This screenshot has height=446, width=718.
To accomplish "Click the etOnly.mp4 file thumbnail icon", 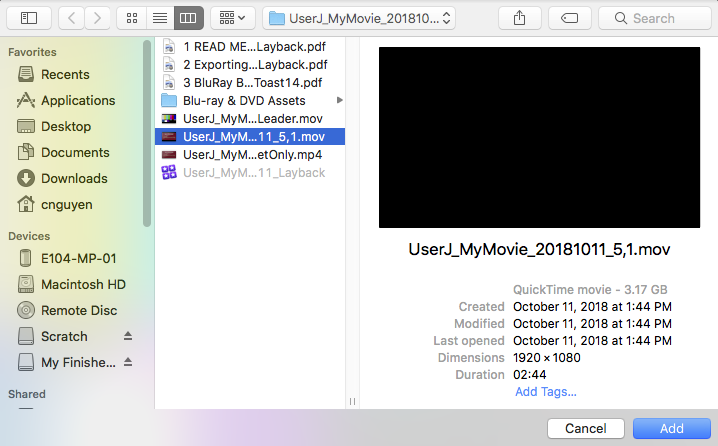I will tap(169, 155).
